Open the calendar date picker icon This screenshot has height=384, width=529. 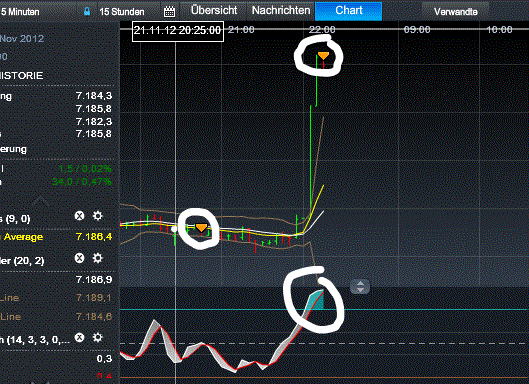coord(169,12)
